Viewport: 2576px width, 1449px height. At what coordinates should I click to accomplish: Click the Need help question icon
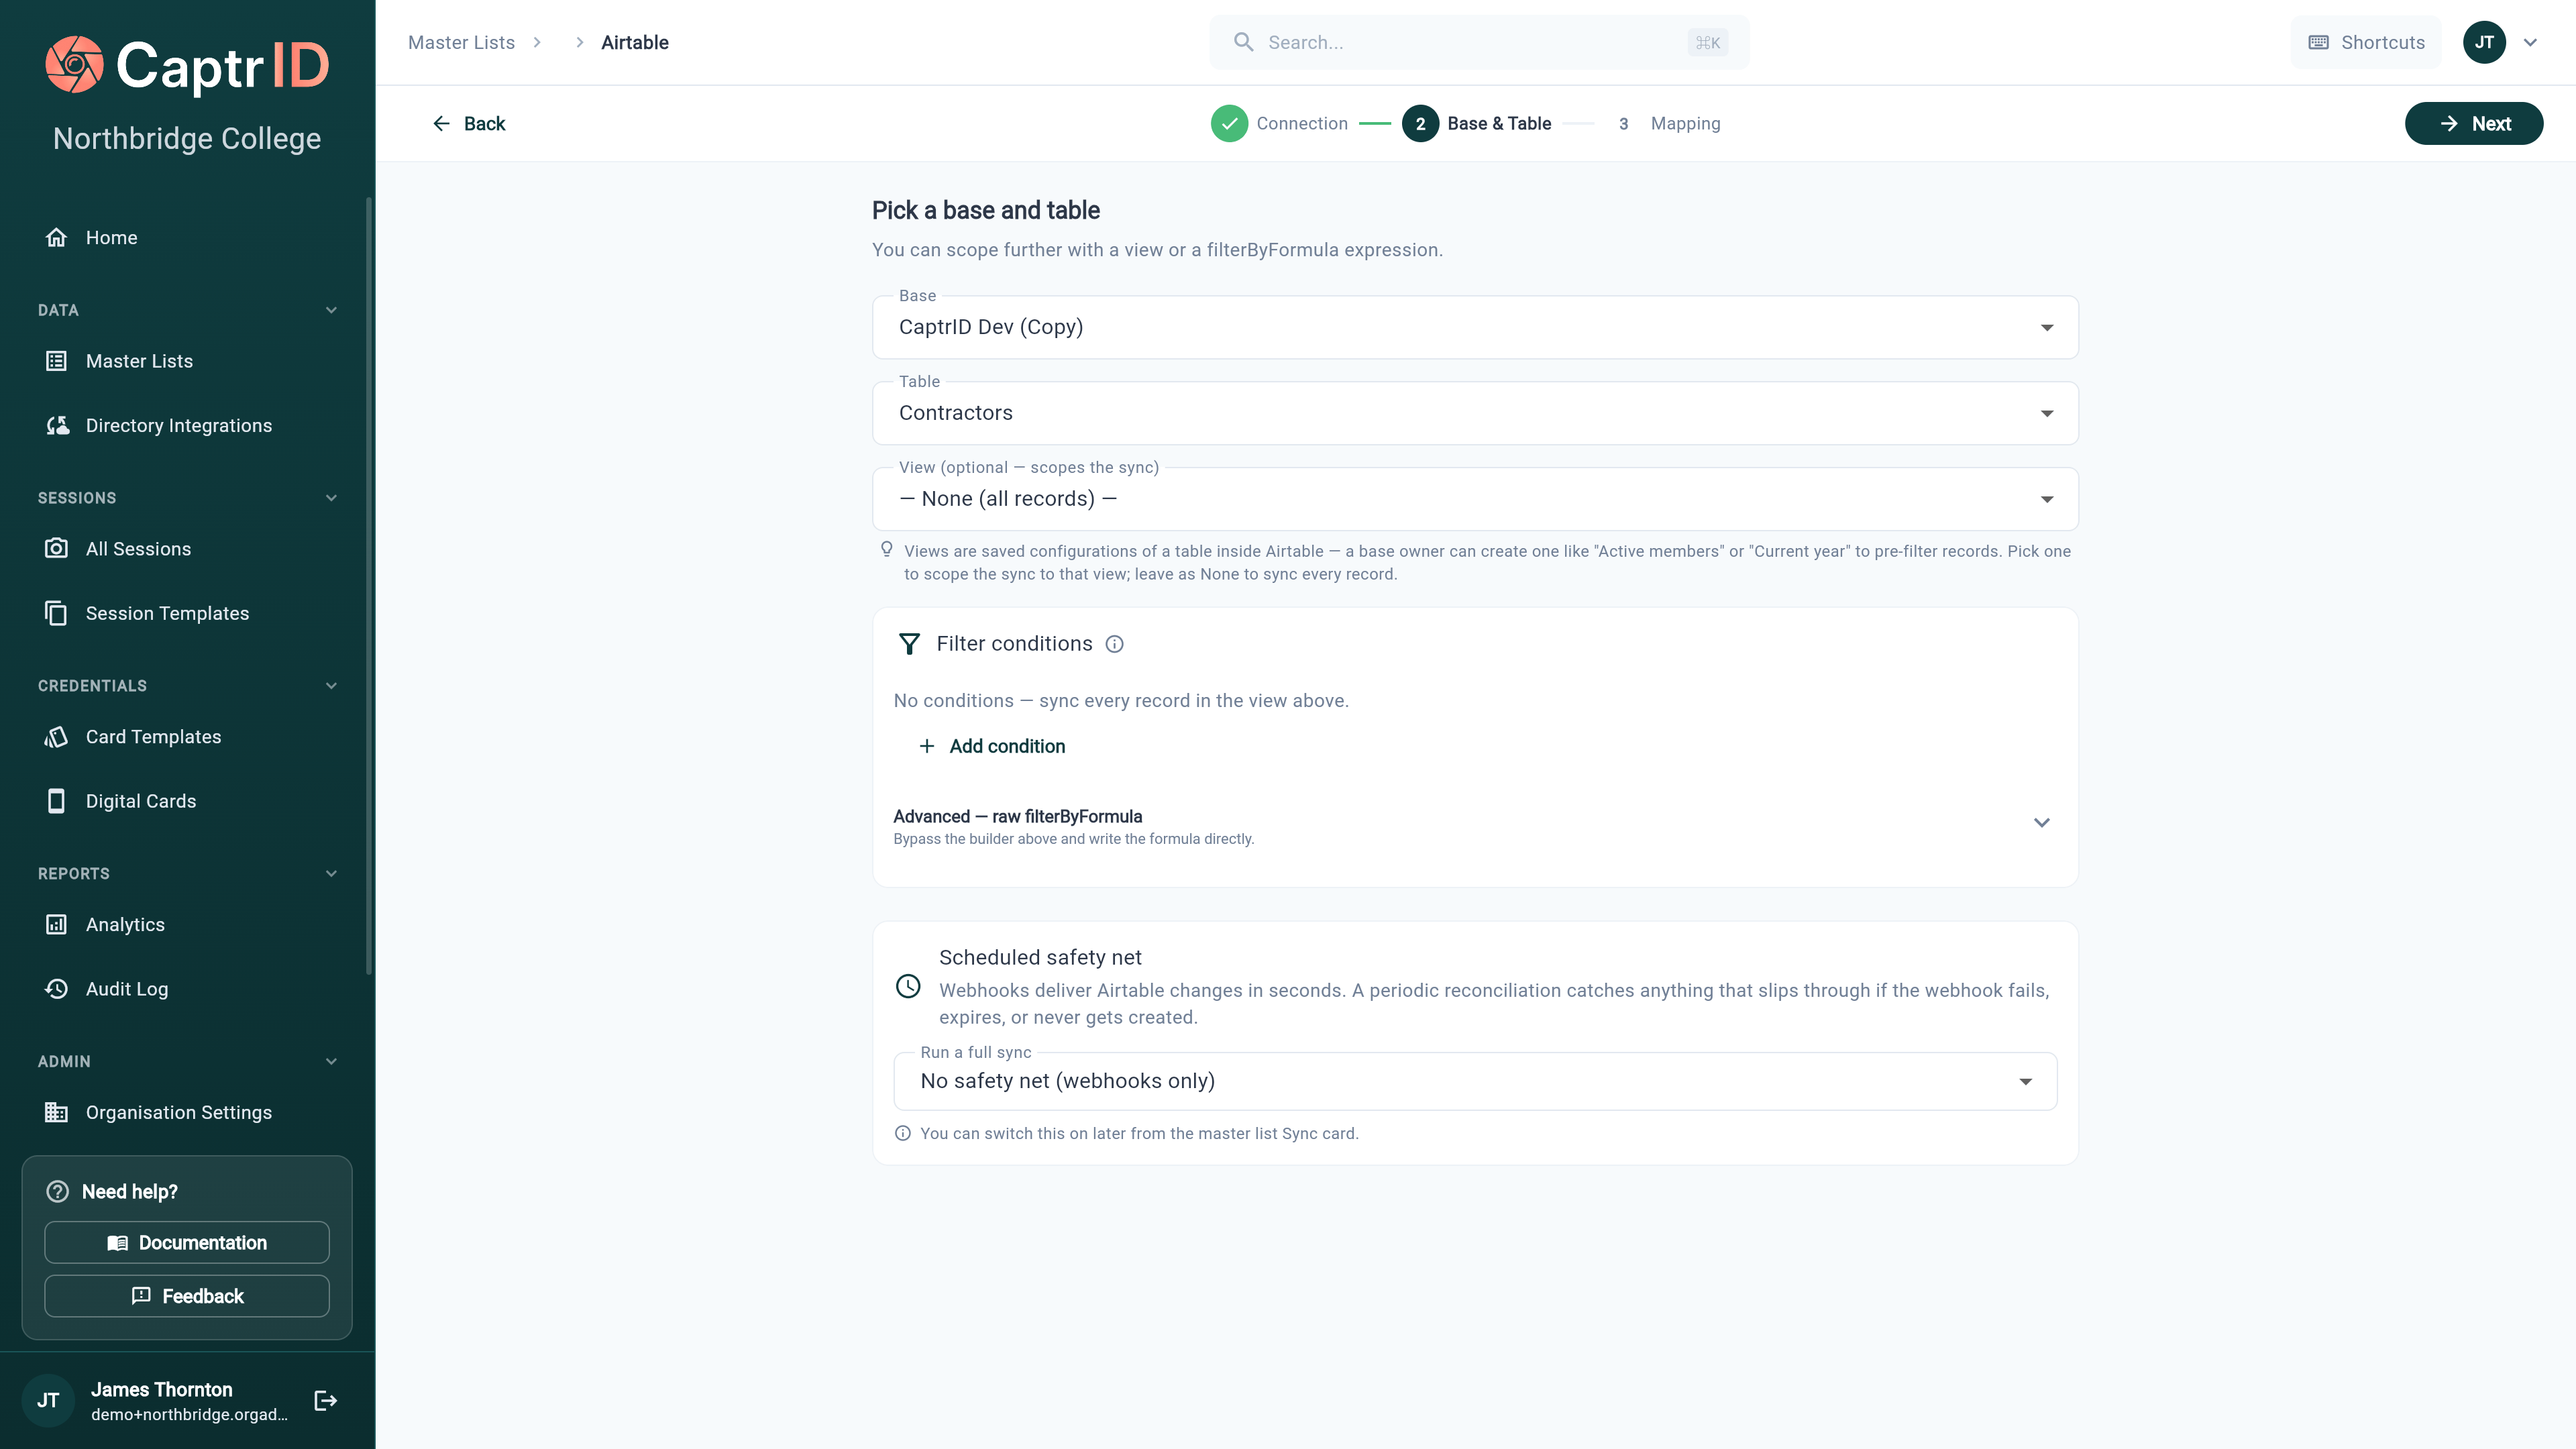[58, 1192]
